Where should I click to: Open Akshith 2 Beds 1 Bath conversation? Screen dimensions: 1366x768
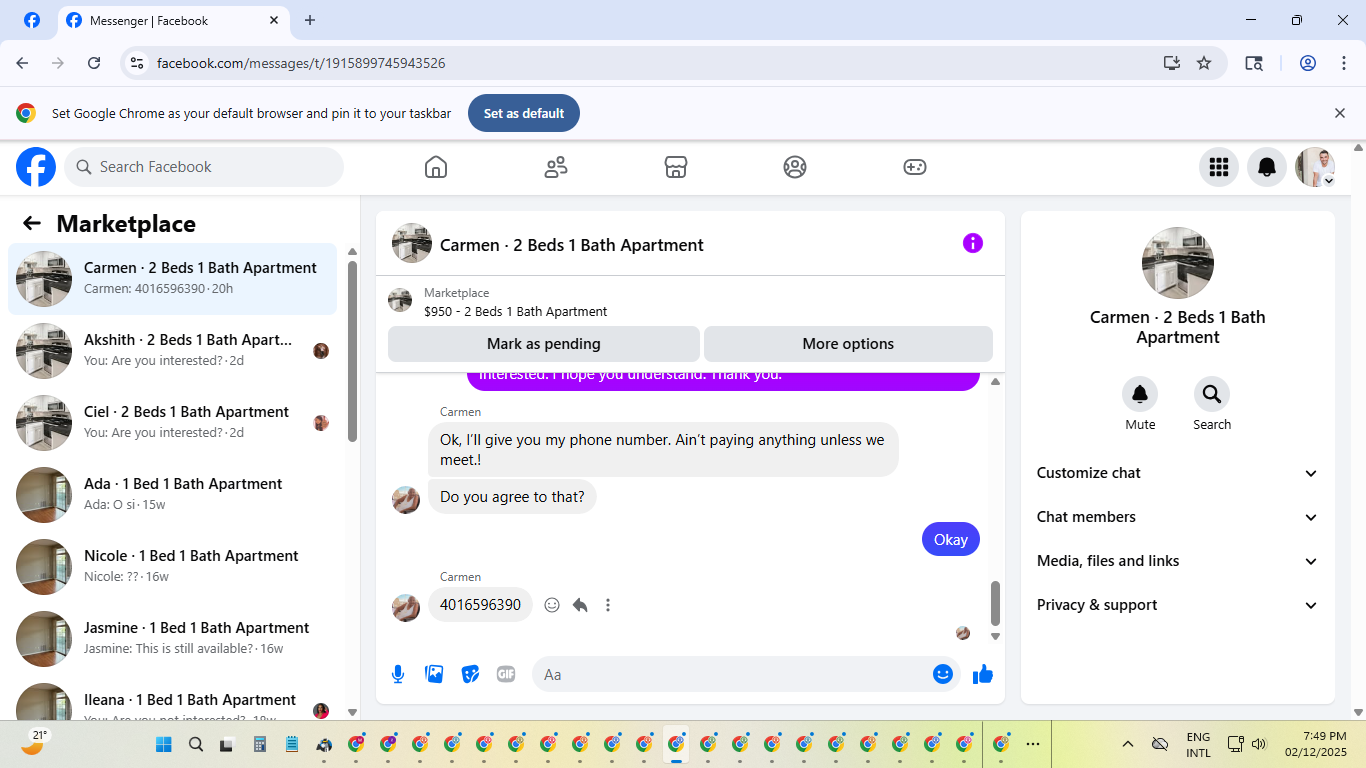coord(172,351)
